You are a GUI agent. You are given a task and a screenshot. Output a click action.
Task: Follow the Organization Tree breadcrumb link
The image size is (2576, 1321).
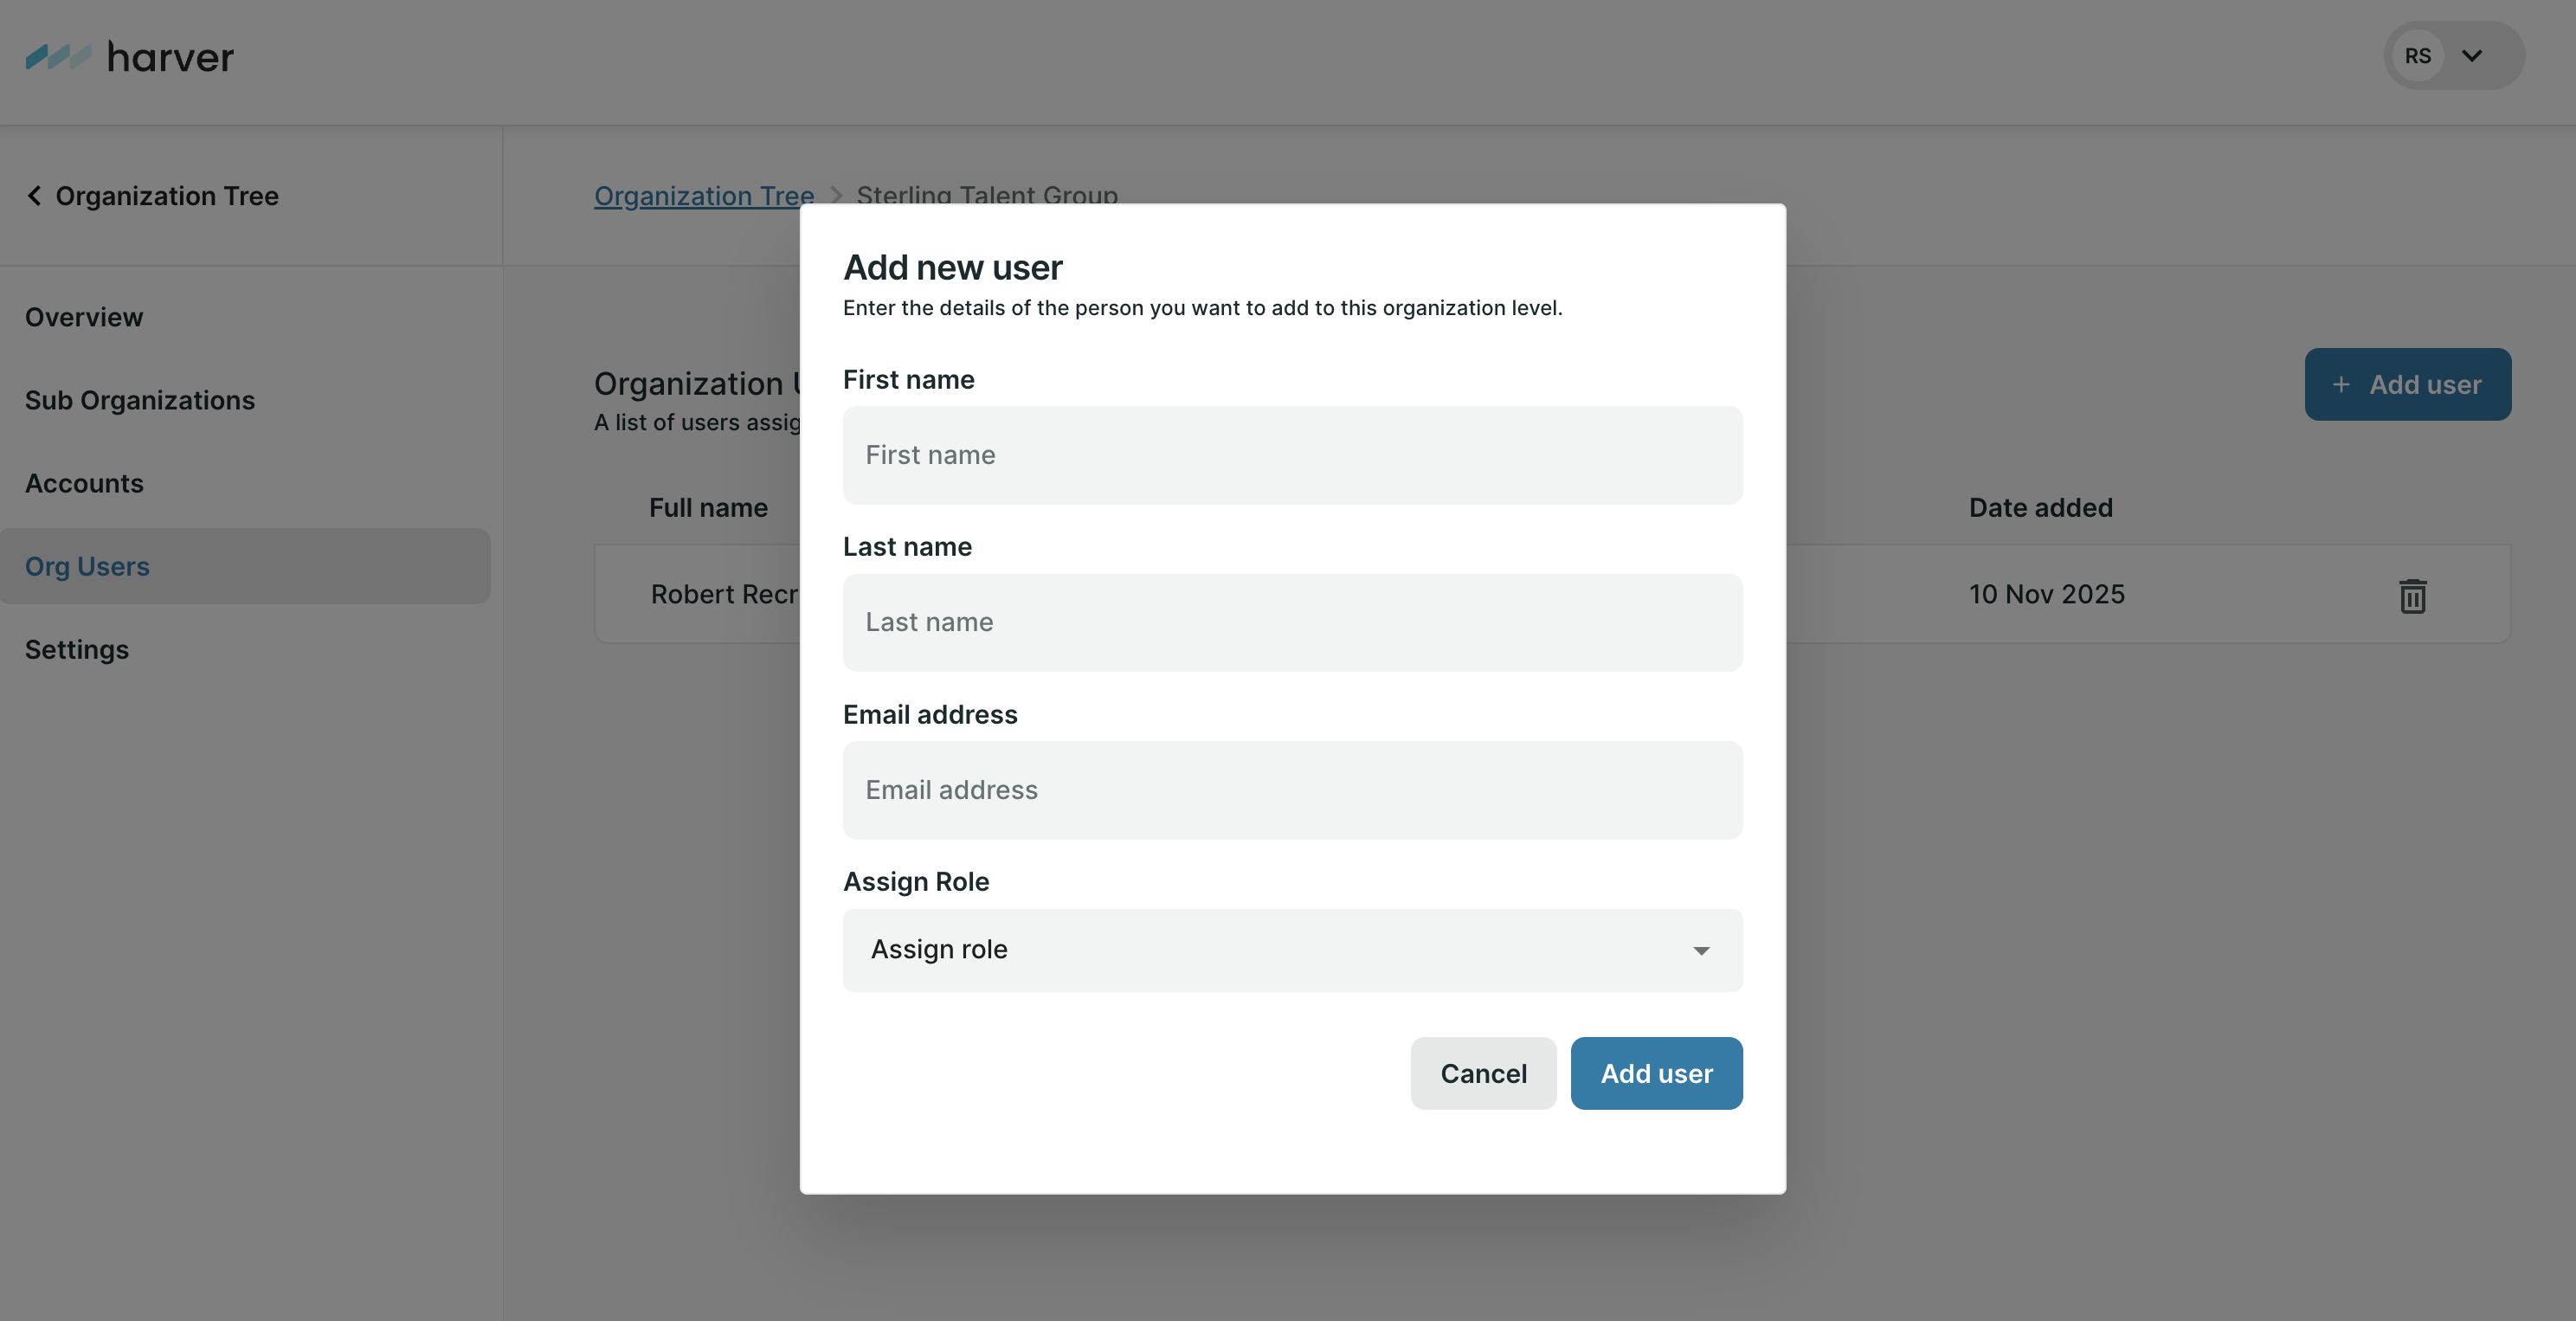point(703,196)
